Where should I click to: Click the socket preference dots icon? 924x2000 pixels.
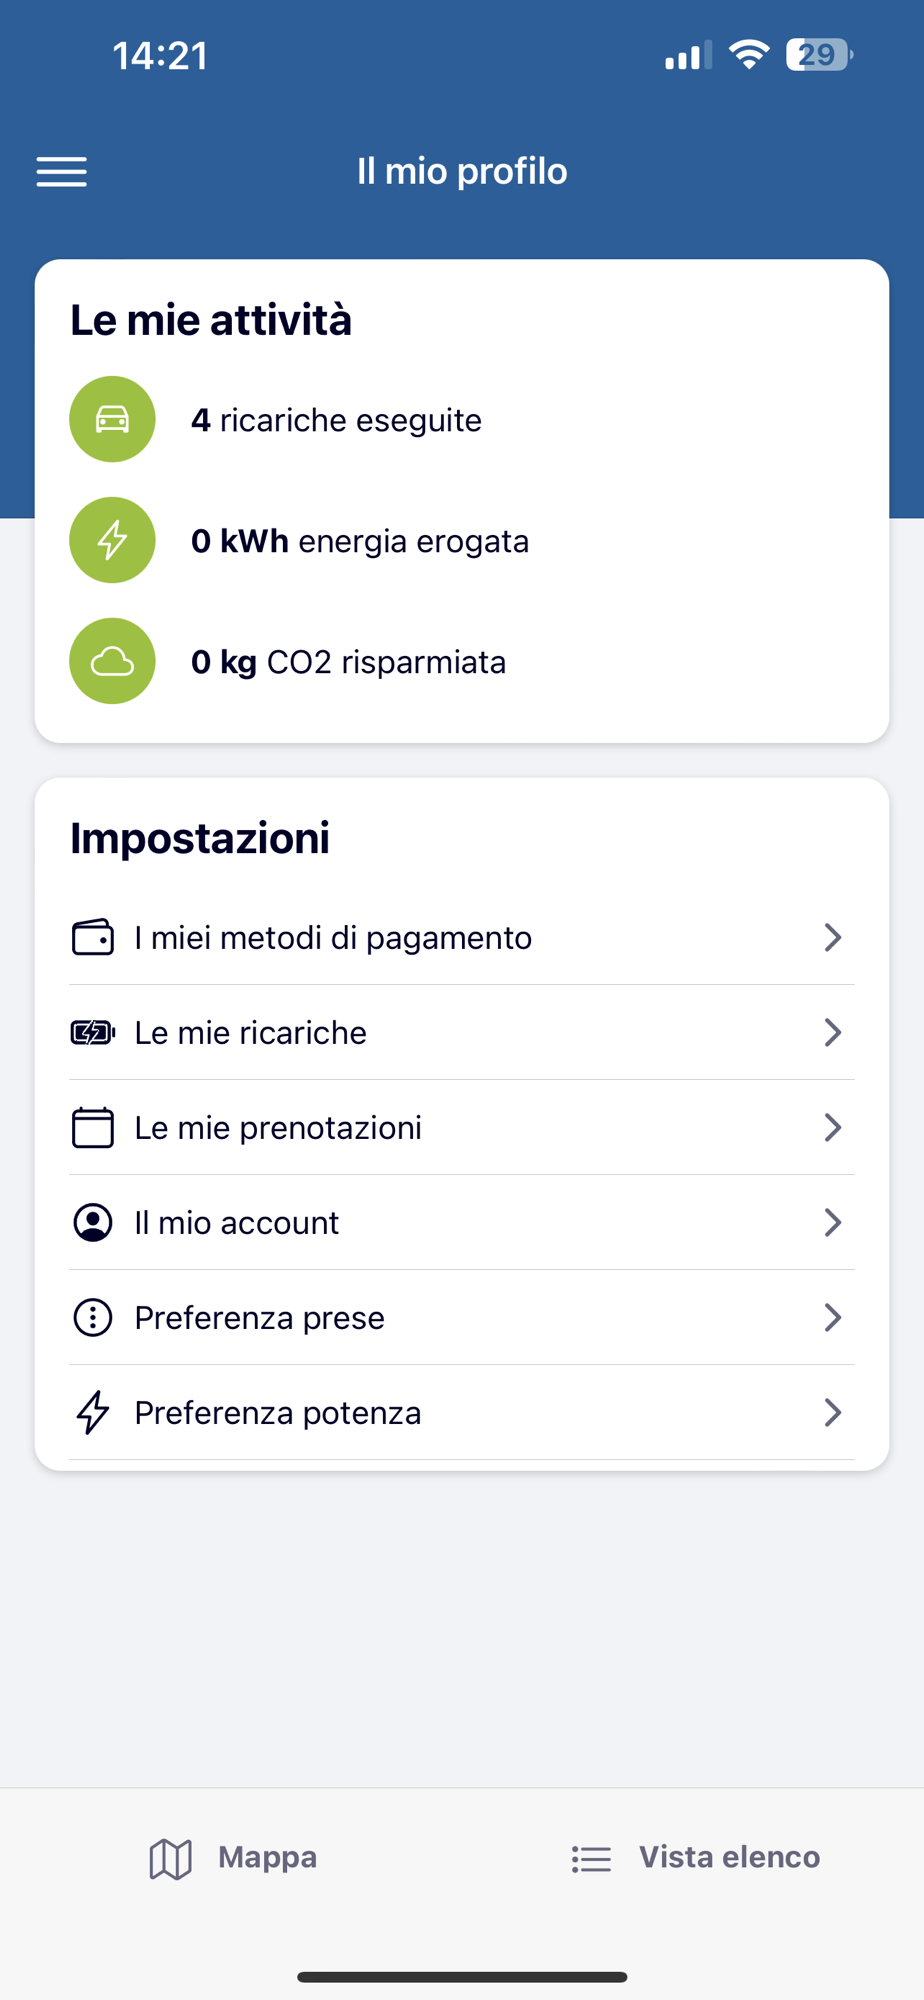coord(93,1318)
